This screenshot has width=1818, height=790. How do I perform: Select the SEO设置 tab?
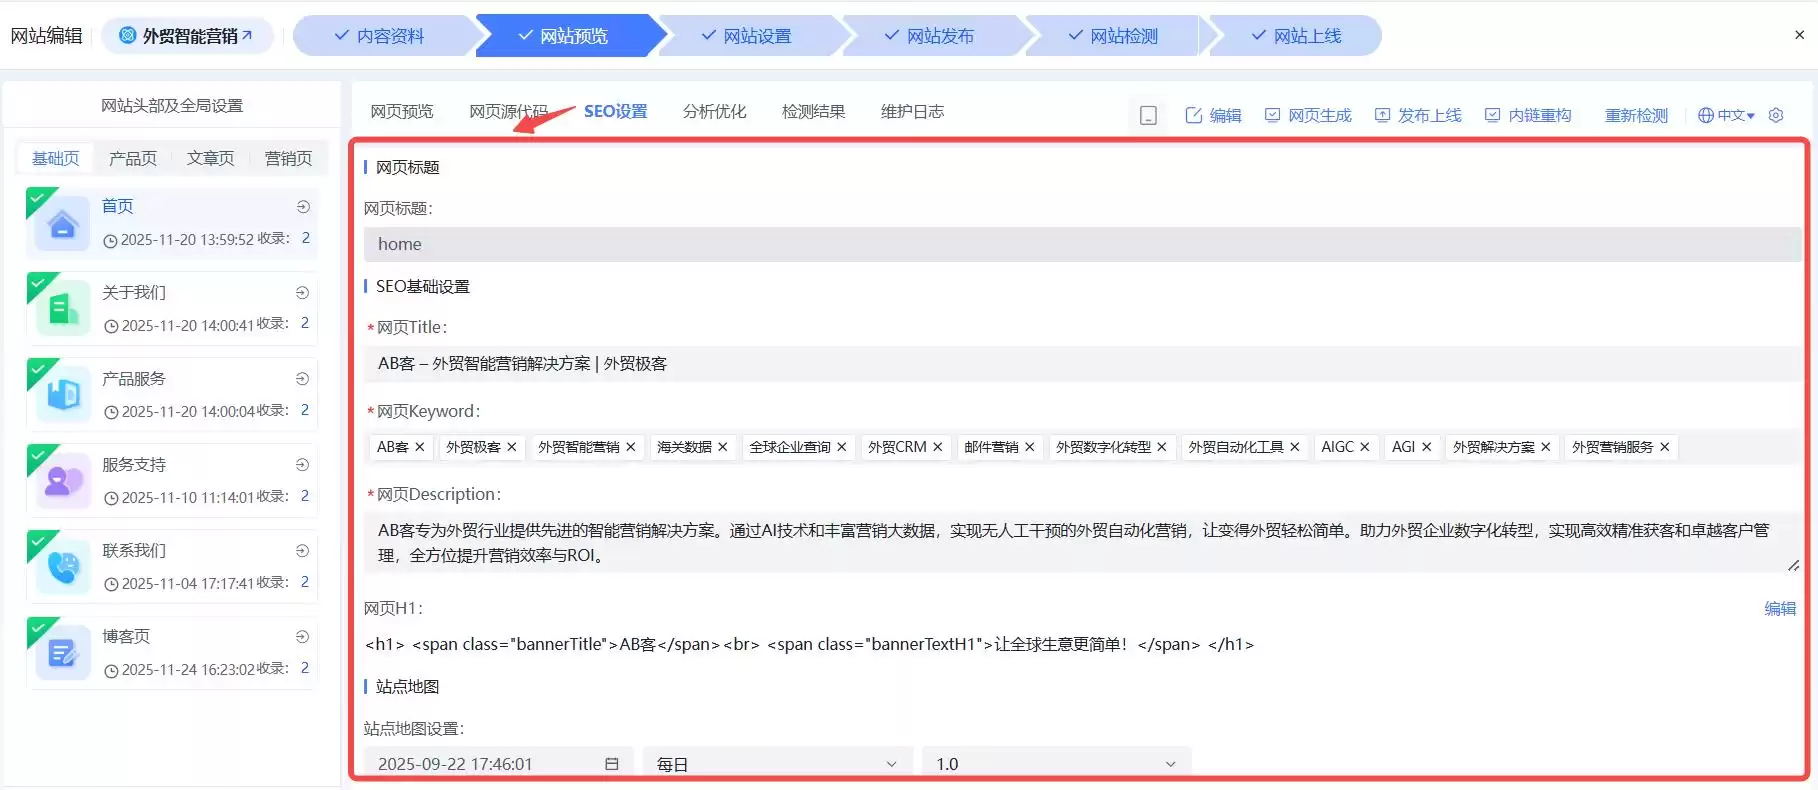pyautogui.click(x=615, y=112)
